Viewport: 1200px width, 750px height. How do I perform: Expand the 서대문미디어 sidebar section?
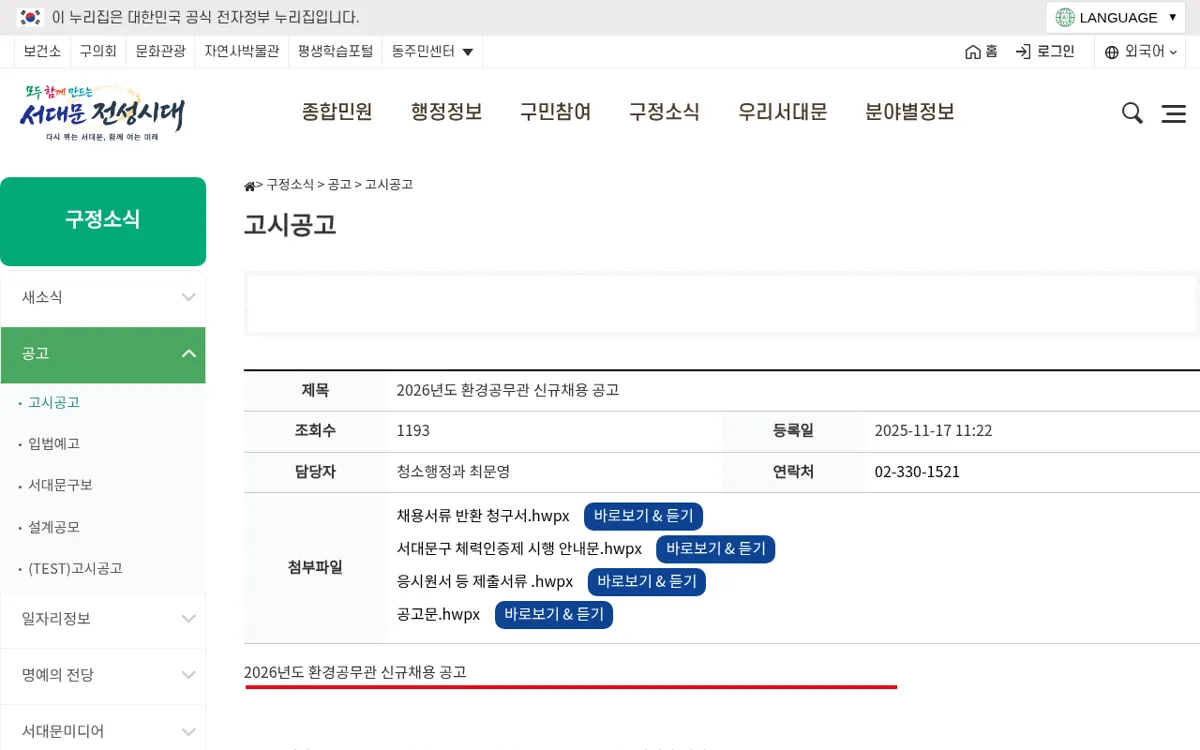tap(103, 731)
